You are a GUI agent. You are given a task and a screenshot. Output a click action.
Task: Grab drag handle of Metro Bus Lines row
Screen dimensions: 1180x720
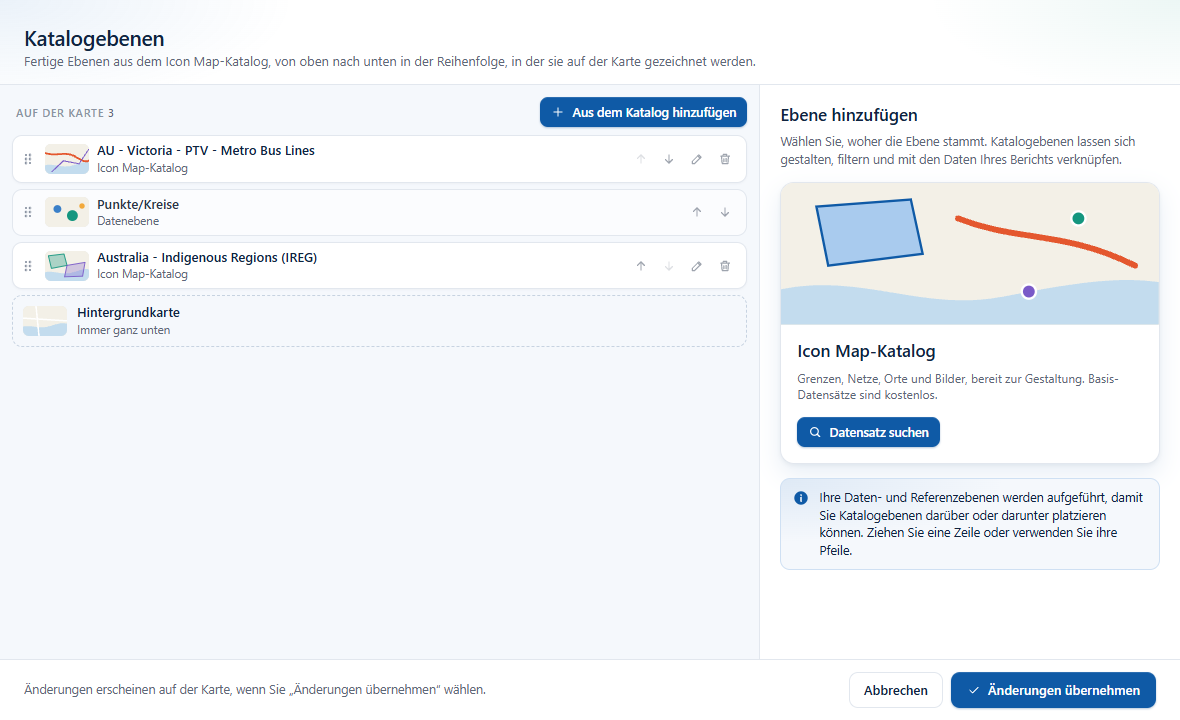coord(28,159)
